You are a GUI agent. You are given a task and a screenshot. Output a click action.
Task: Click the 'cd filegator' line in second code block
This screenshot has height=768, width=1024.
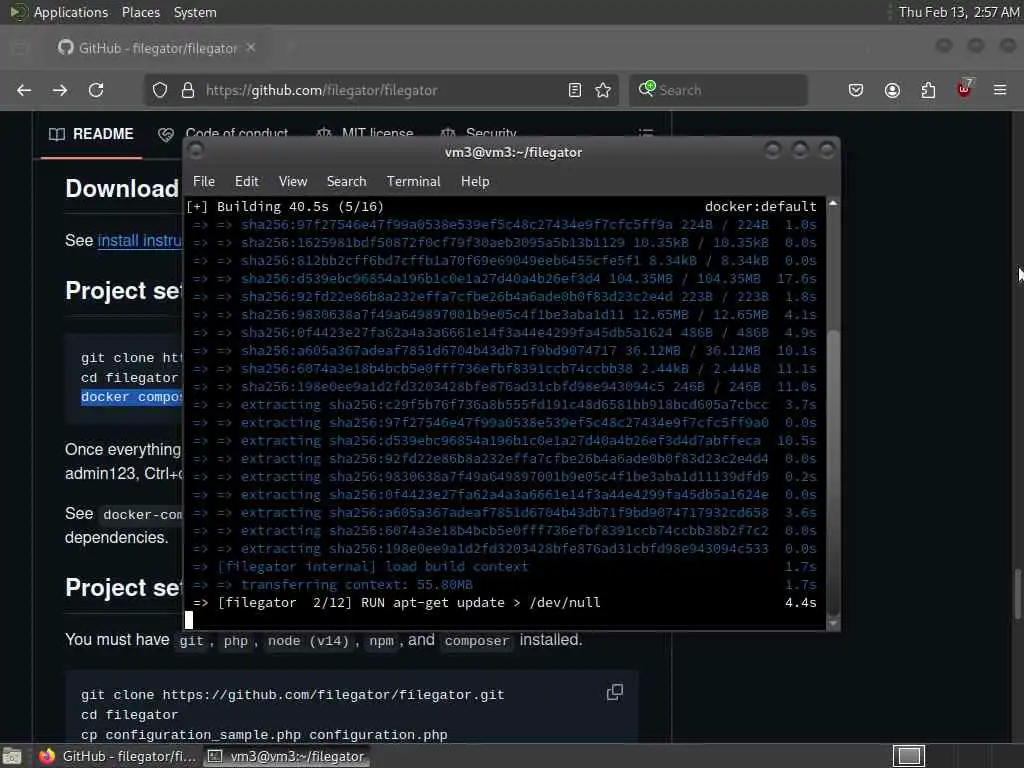129,714
